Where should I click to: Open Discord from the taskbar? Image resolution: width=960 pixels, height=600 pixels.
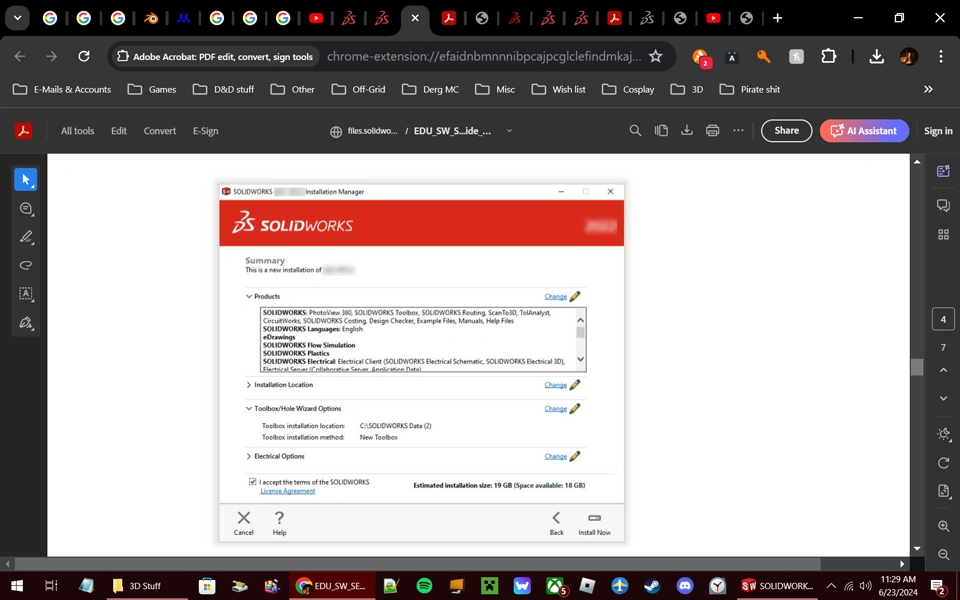(685, 586)
